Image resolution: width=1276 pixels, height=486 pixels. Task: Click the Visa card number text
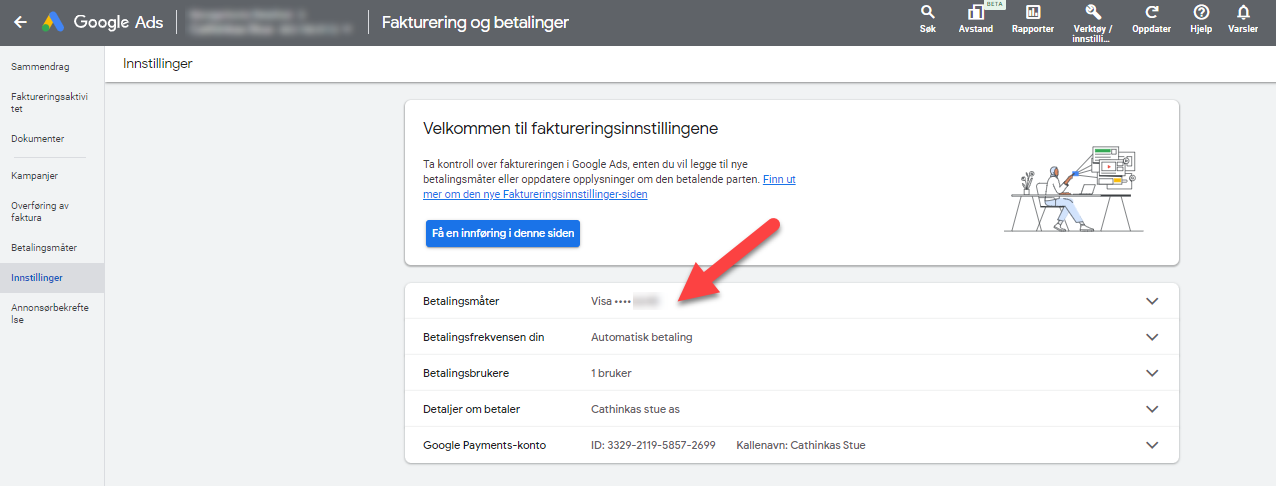(x=626, y=301)
